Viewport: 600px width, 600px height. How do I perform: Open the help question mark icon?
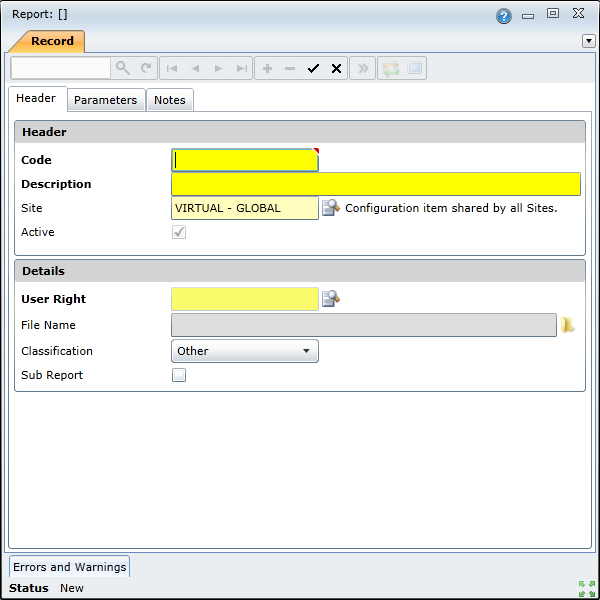pyautogui.click(x=503, y=16)
